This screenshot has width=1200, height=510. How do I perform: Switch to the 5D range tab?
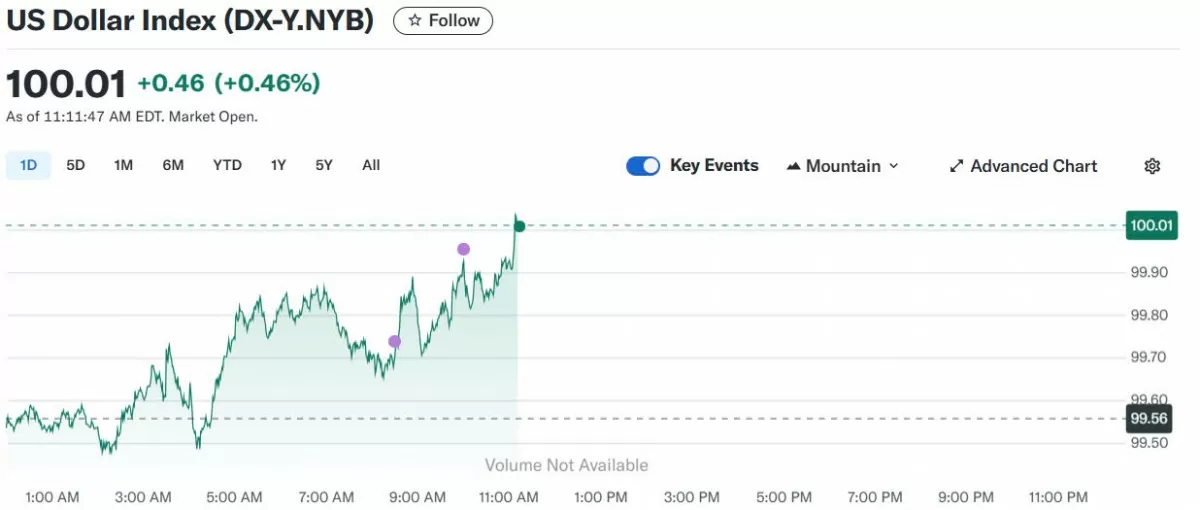coord(76,165)
